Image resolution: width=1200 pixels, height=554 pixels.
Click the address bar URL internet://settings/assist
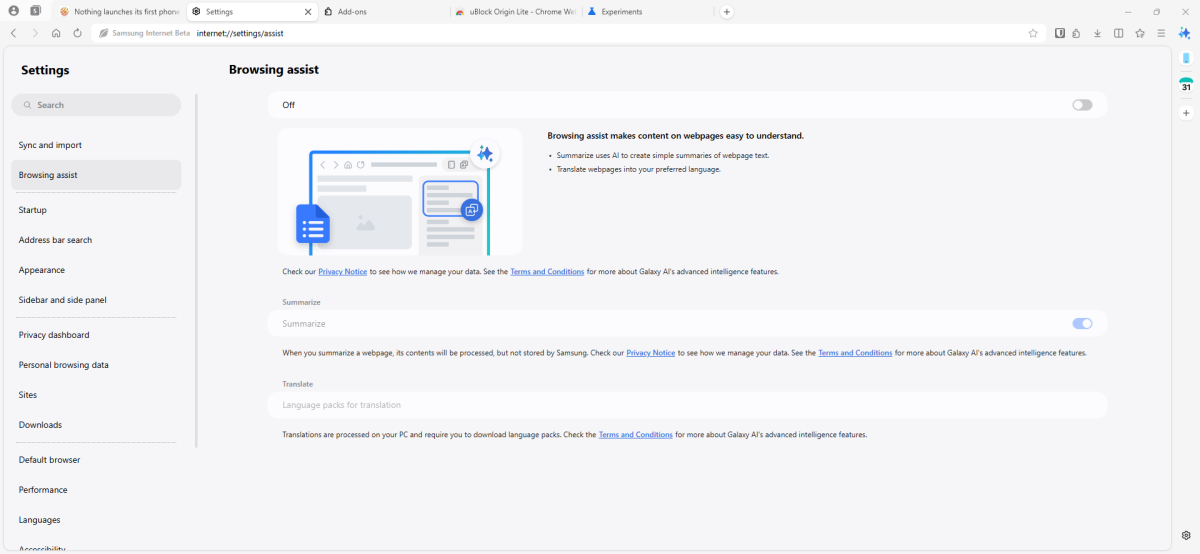pos(239,33)
